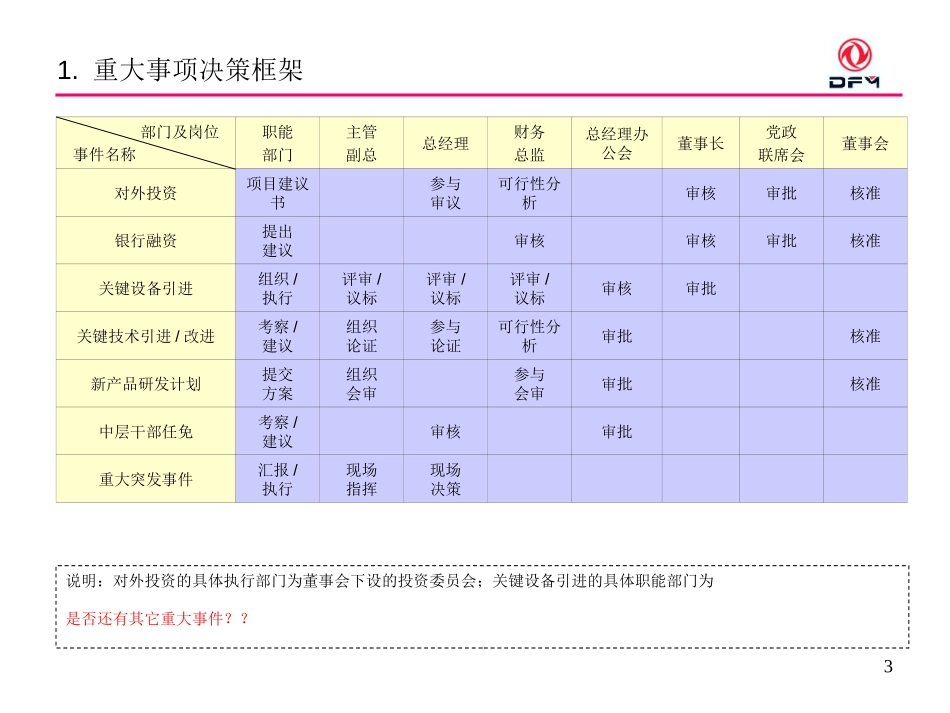Click the 项目建议书 cell
The image size is (950, 713).
click(x=277, y=193)
